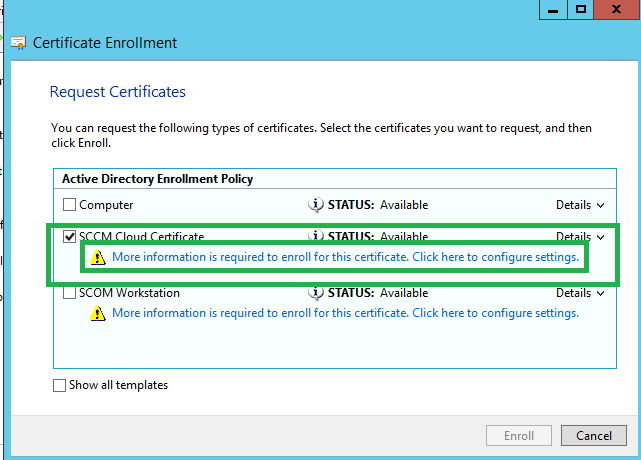Image resolution: width=641 pixels, height=460 pixels.
Task: Click the Cancel button
Action: pyautogui.click(x=594, y=435)
